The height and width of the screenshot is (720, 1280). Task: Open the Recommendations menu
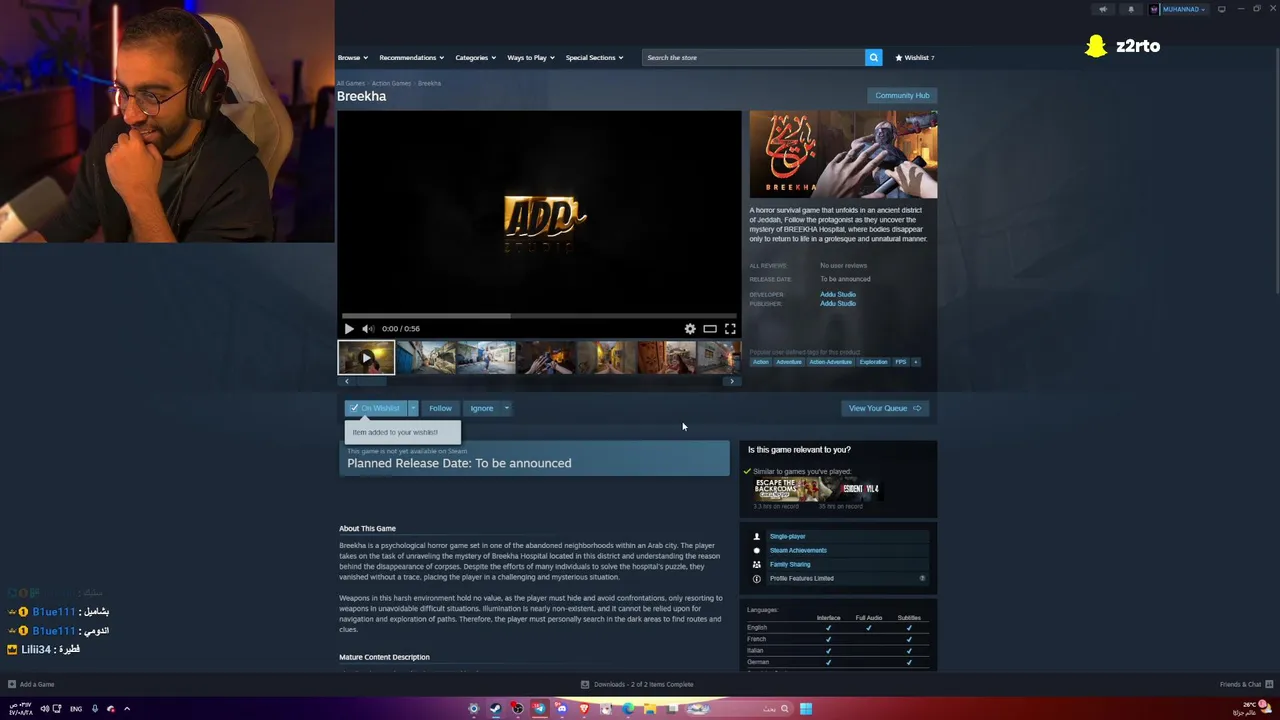[411, 58]
